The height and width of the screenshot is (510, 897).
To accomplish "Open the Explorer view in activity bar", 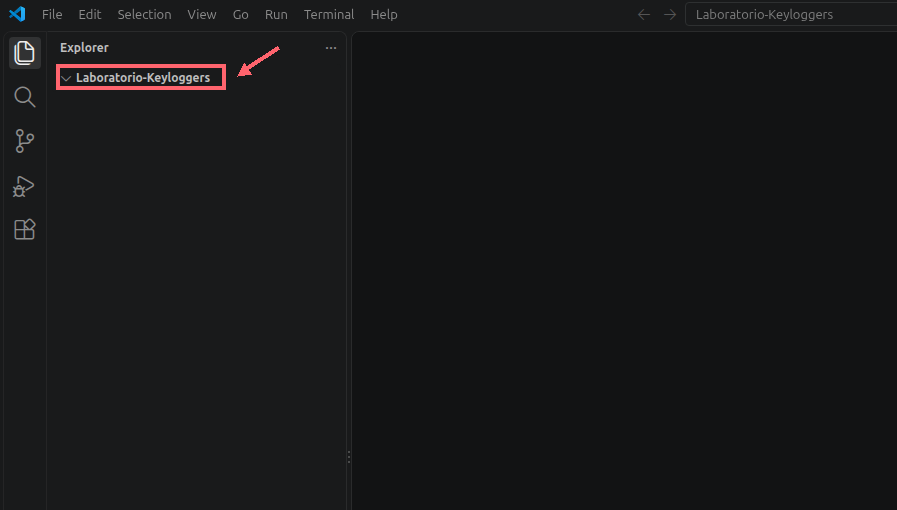I will [25, 53].
